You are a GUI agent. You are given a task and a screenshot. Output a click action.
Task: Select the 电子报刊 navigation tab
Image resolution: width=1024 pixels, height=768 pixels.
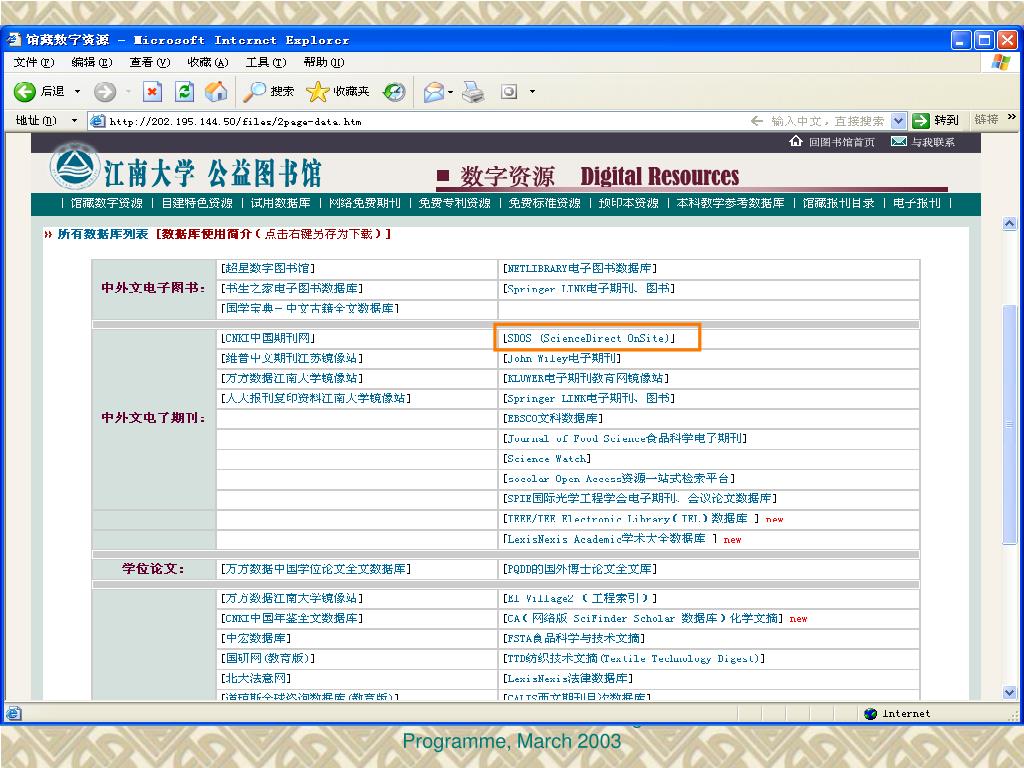pyautogui.click(x=917, y=203)
